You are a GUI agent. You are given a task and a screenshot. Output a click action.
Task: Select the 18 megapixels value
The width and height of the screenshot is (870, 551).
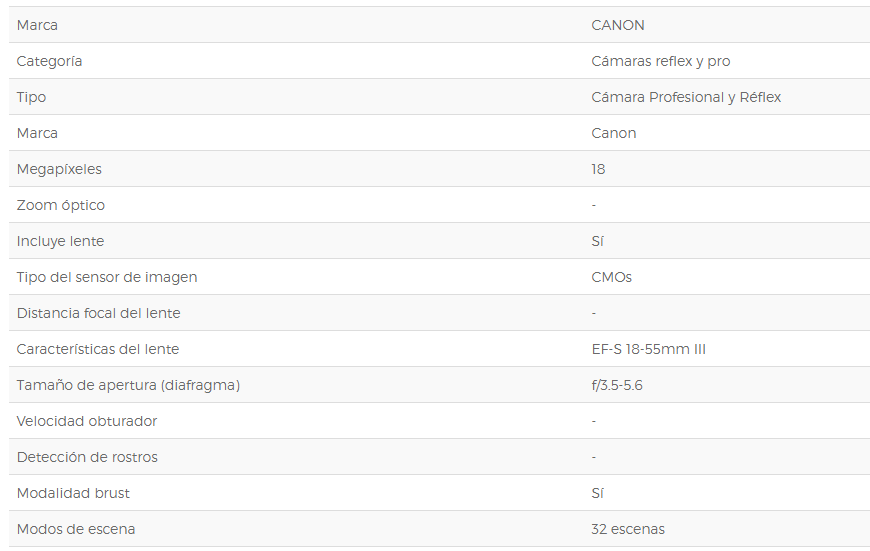598,169
